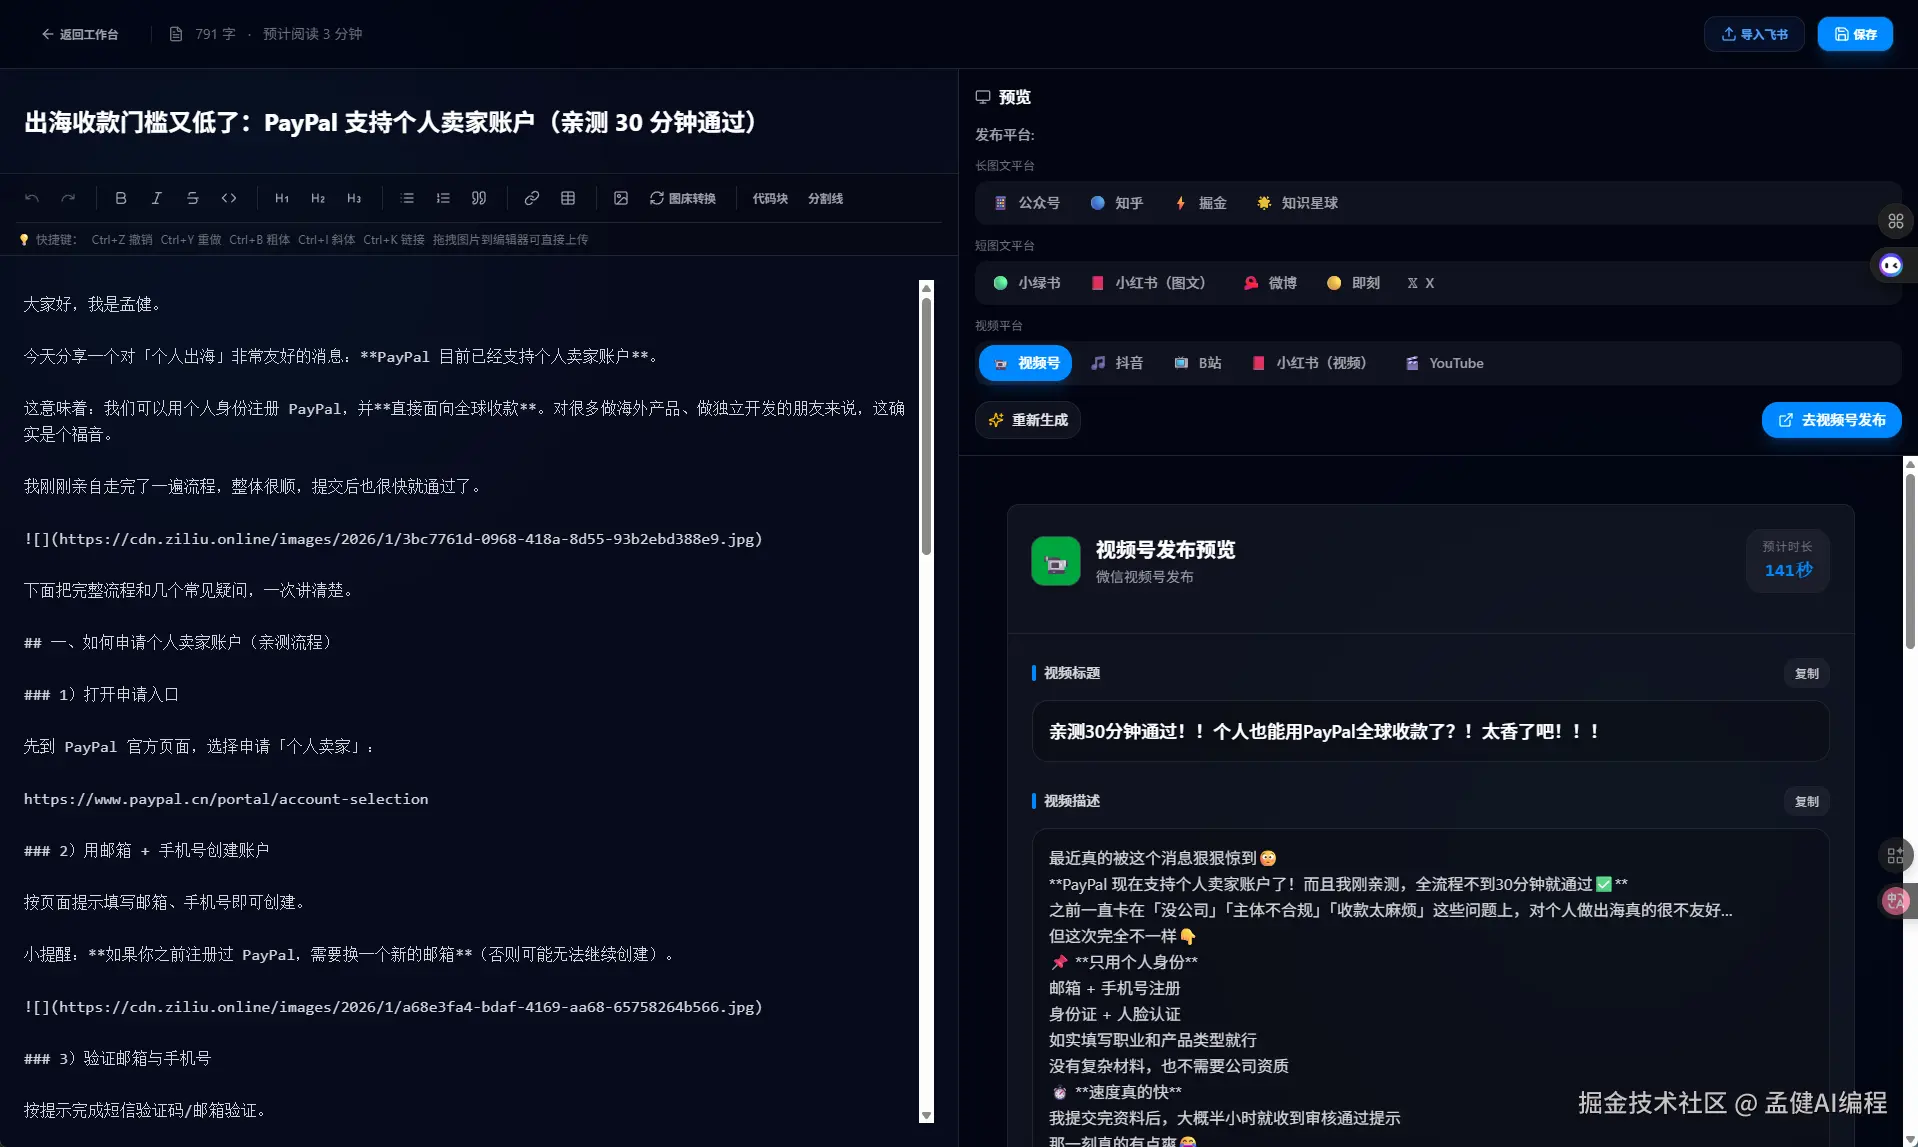Image resolution: width=1918 pixels, height=1147 pixels.
Task: Insert a table with the grid icon
Action: click(x=568, y=198)
